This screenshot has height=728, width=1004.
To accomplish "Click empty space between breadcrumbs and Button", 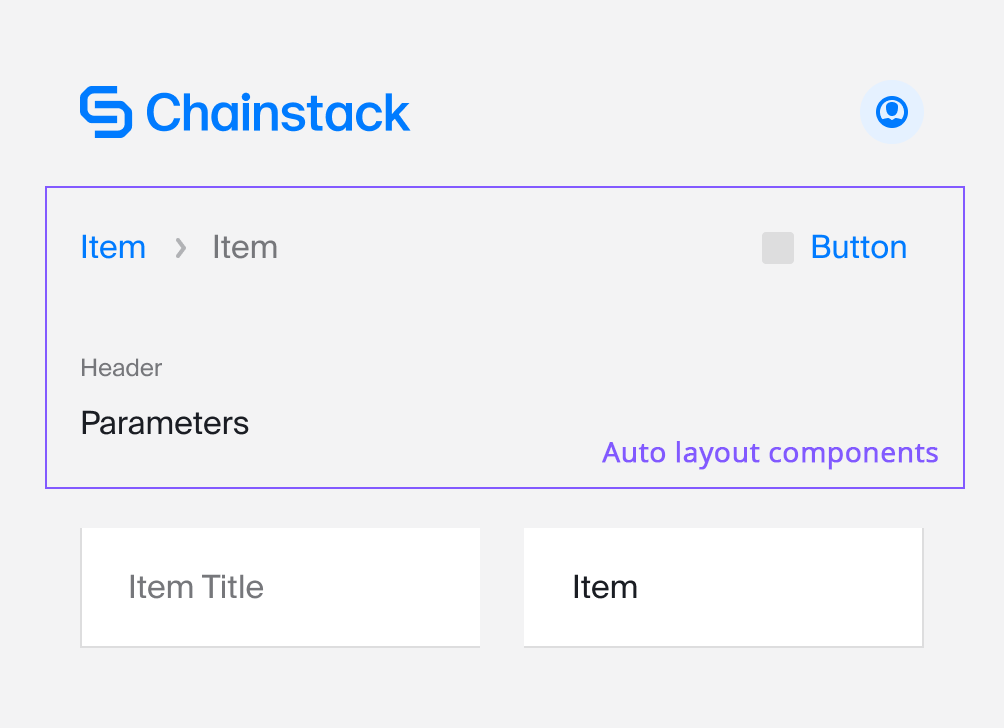I will pyautogui.click(x=519, y=248).
